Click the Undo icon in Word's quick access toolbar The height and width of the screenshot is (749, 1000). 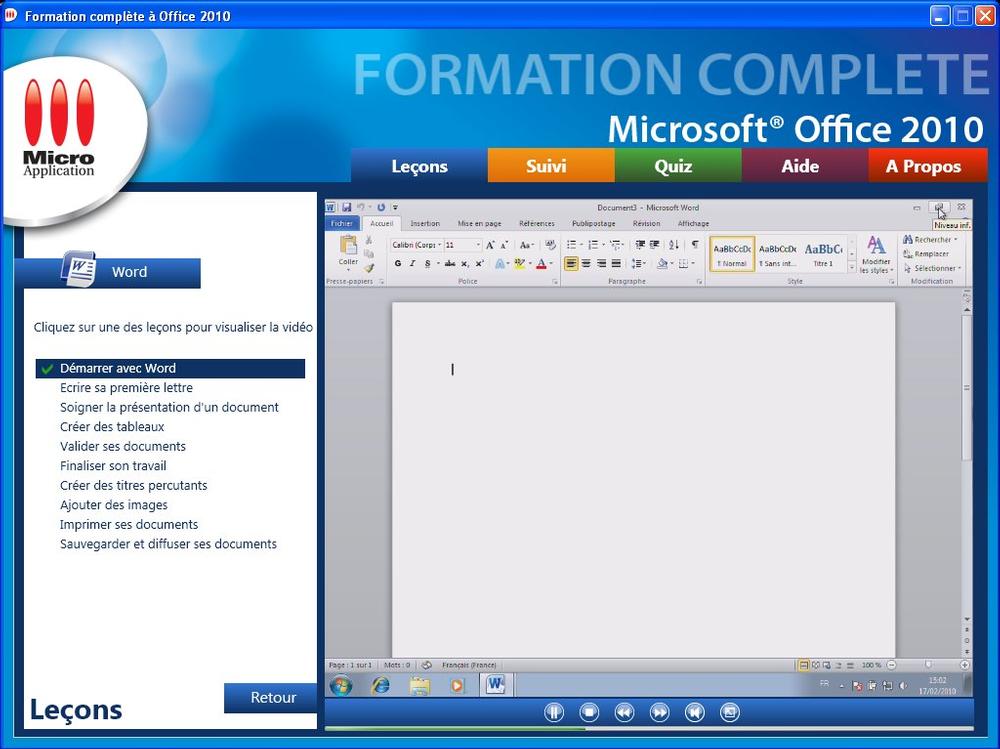[360, 207]
